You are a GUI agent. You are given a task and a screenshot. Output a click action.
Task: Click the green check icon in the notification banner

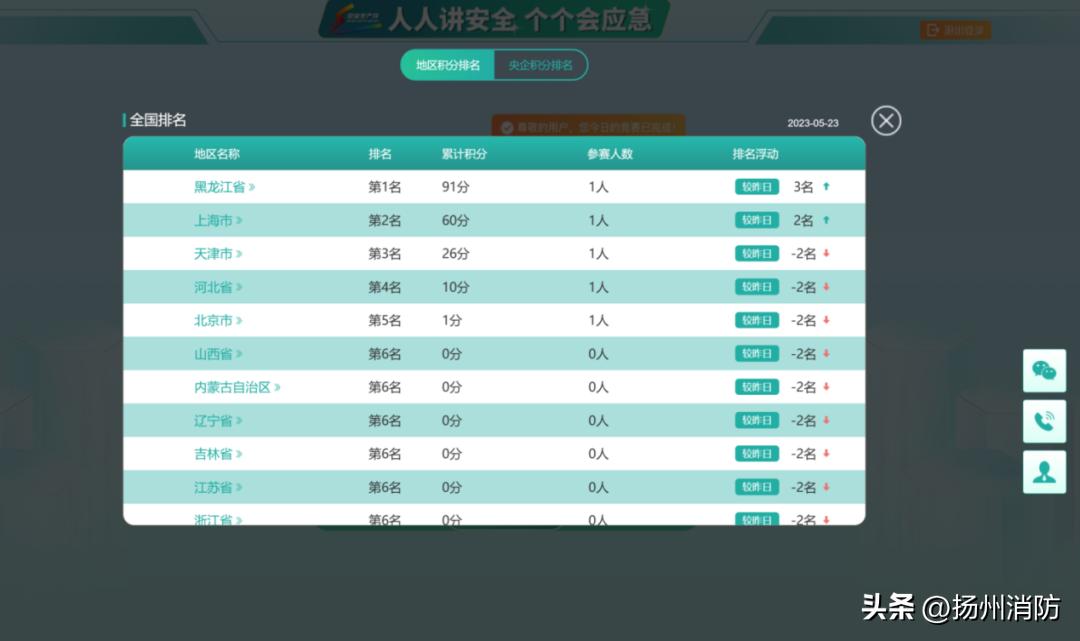(x=507, y=128)
